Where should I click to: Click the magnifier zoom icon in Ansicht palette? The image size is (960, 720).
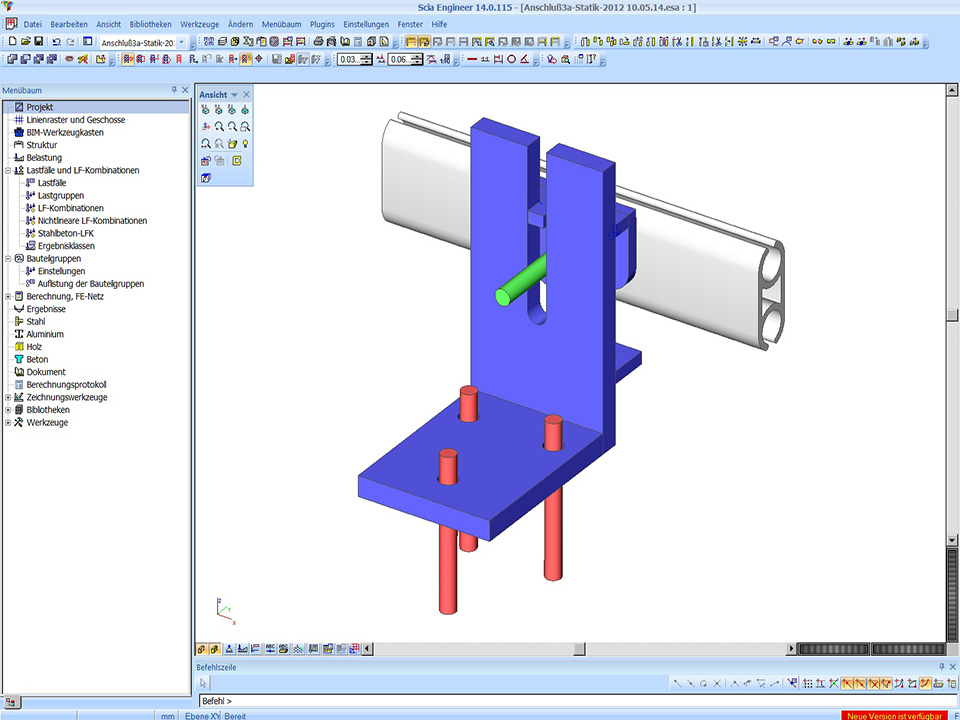pos(219,127)
